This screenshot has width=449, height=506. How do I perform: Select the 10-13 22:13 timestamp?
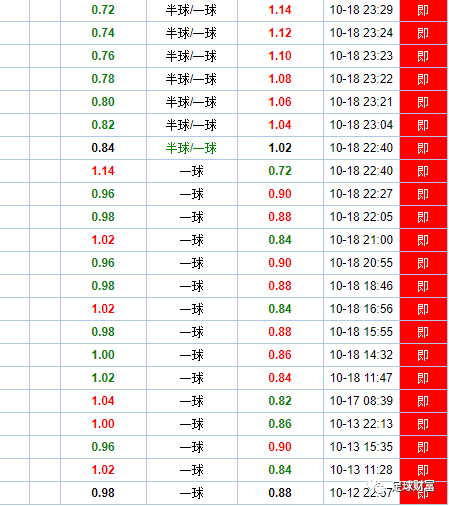[x=361, y=424]
